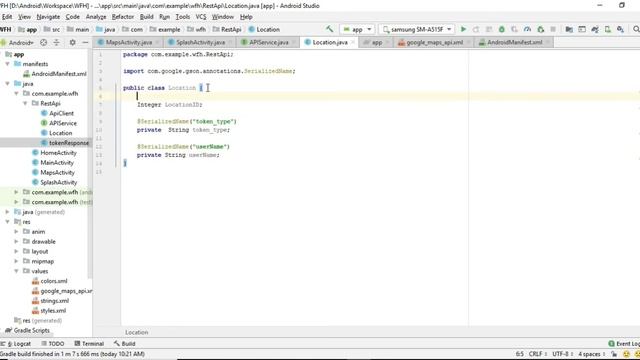Click the Scroll from Source target icon
Viewport: 640px width, 360px height.
tap(43, 42)
